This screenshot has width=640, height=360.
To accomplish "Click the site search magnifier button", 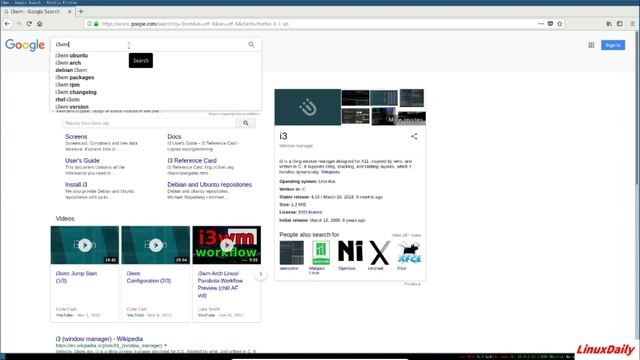I will [x=246, y=123].
